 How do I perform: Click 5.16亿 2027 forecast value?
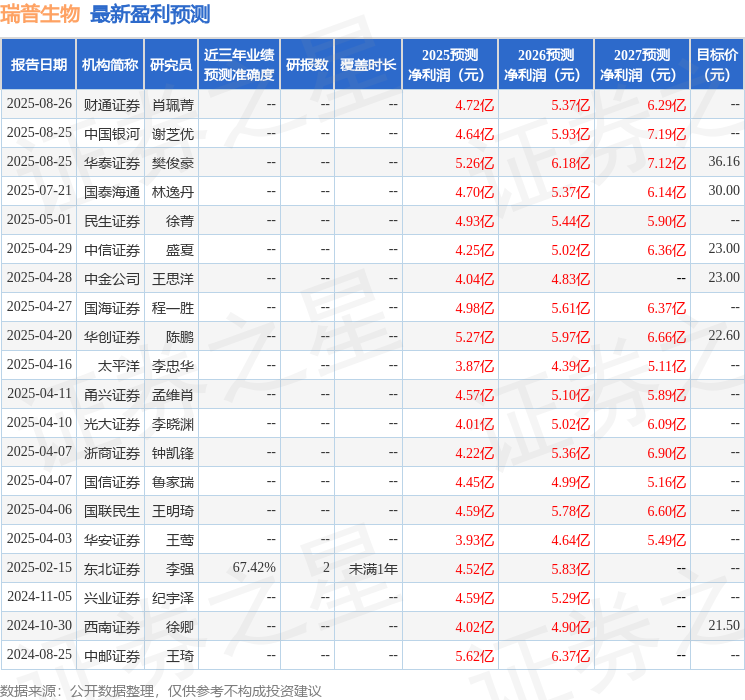point(666,482)
